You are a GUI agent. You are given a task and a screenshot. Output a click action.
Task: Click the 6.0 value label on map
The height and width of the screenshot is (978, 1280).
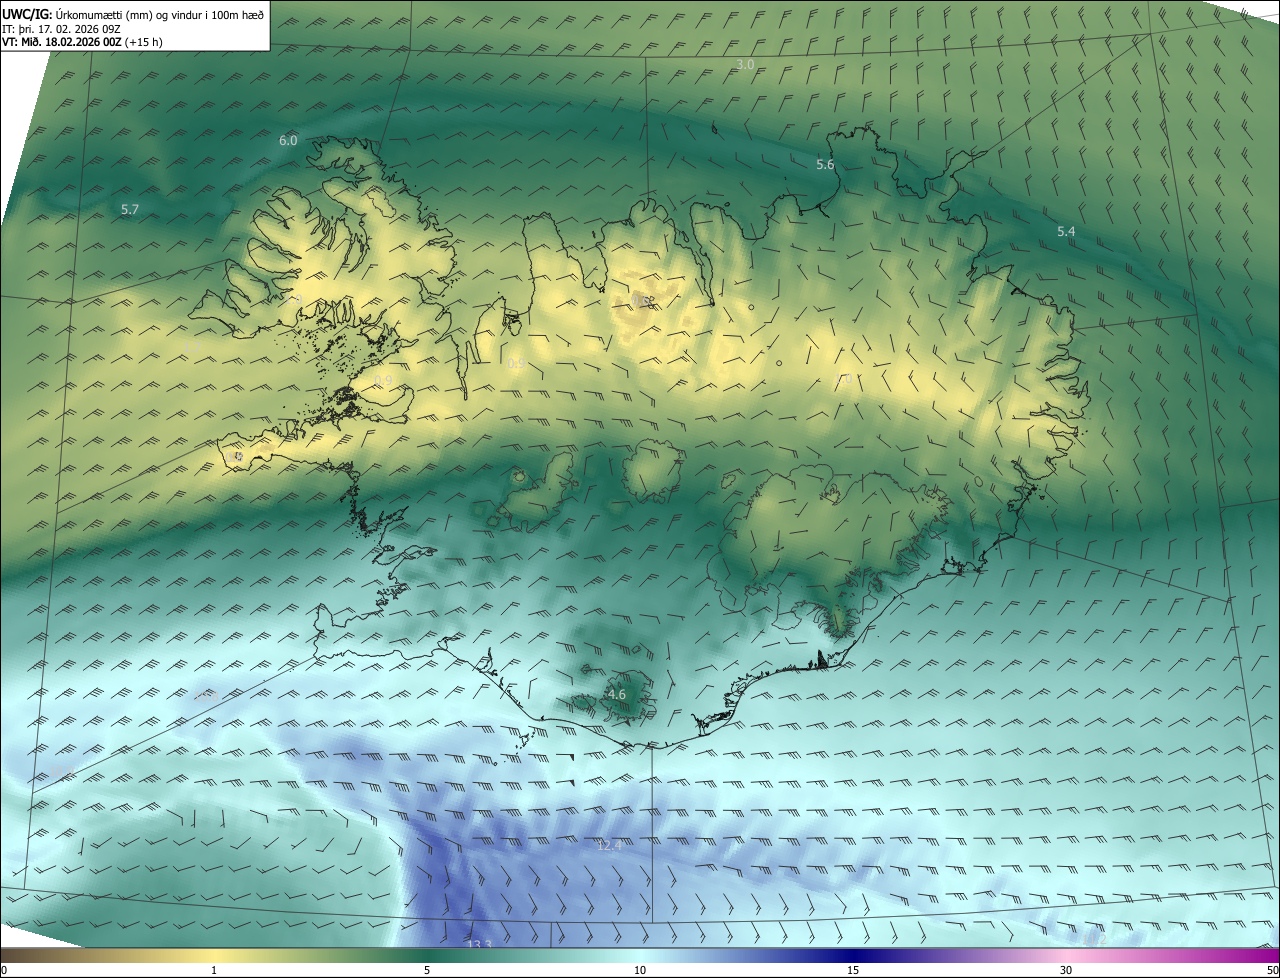[x=288, y=141]
